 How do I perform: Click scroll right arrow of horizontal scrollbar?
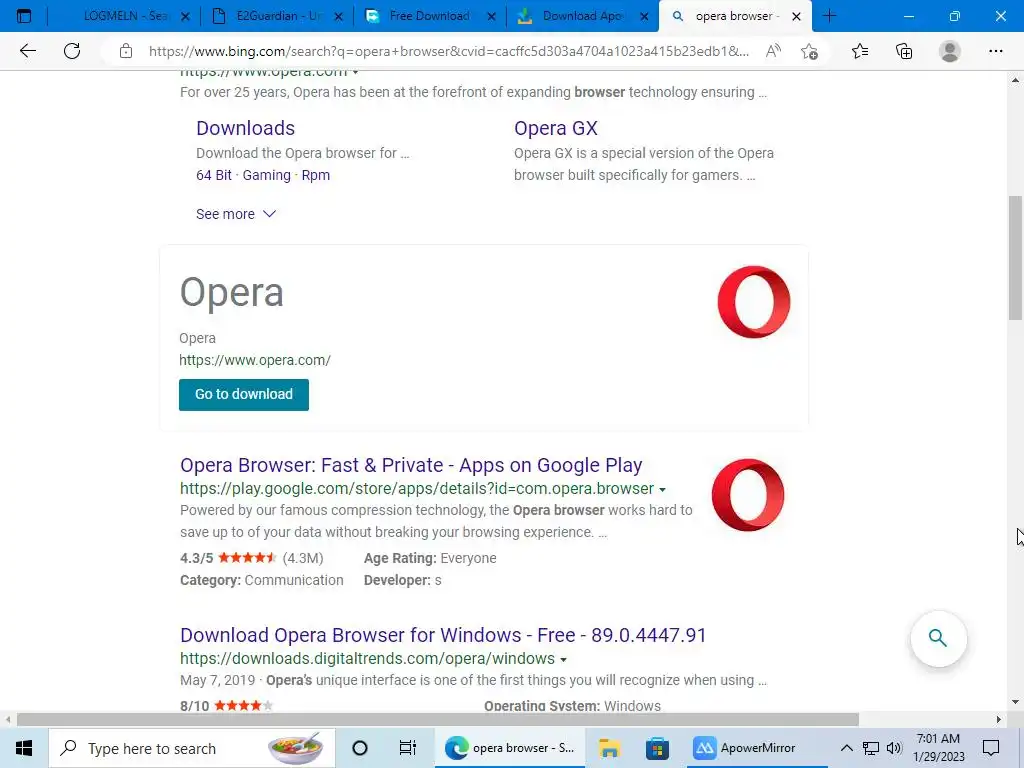pos(999,720)
